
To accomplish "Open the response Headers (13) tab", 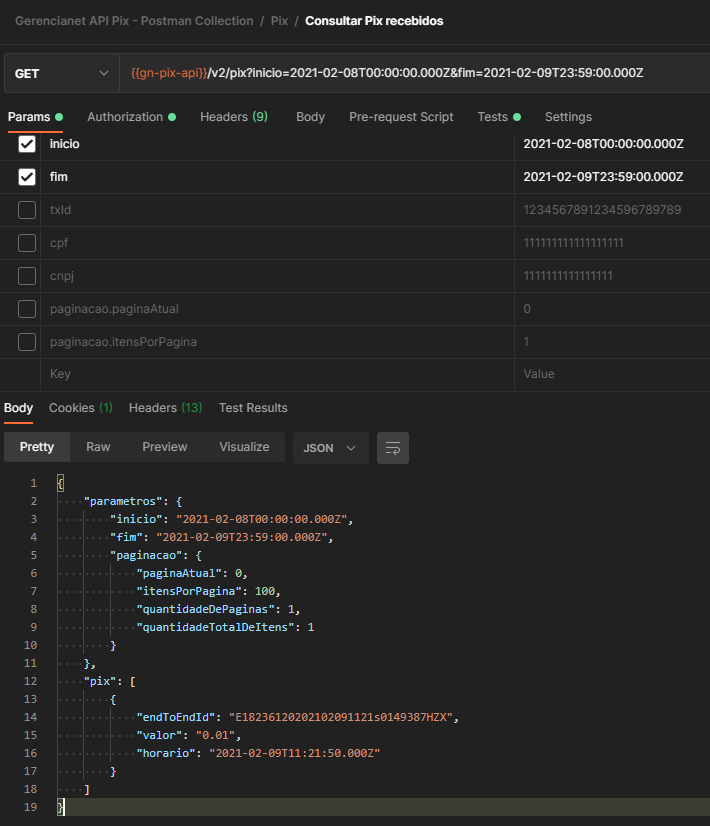I will click(x=165, y=408).
